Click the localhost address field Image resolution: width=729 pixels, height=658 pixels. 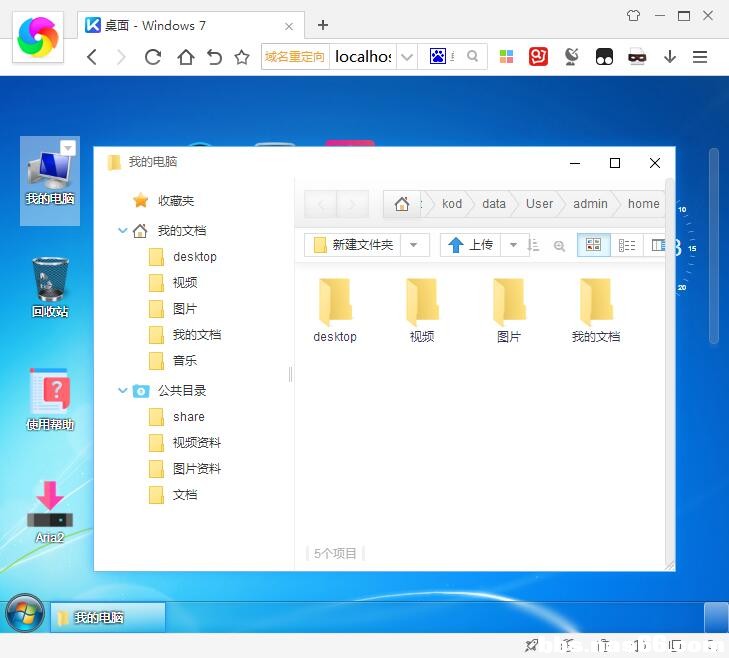point(363,57)
